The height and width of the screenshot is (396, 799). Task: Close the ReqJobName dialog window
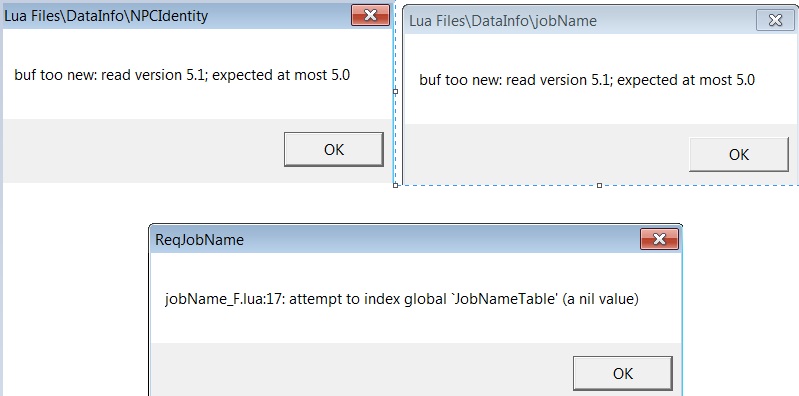click(x=659, y=239)
